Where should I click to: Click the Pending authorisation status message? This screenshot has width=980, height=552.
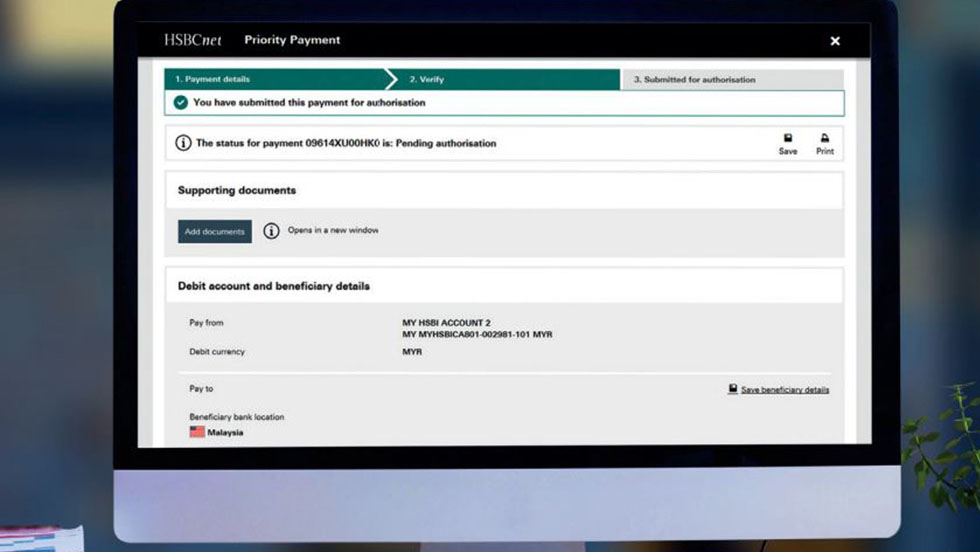point(345,143)
